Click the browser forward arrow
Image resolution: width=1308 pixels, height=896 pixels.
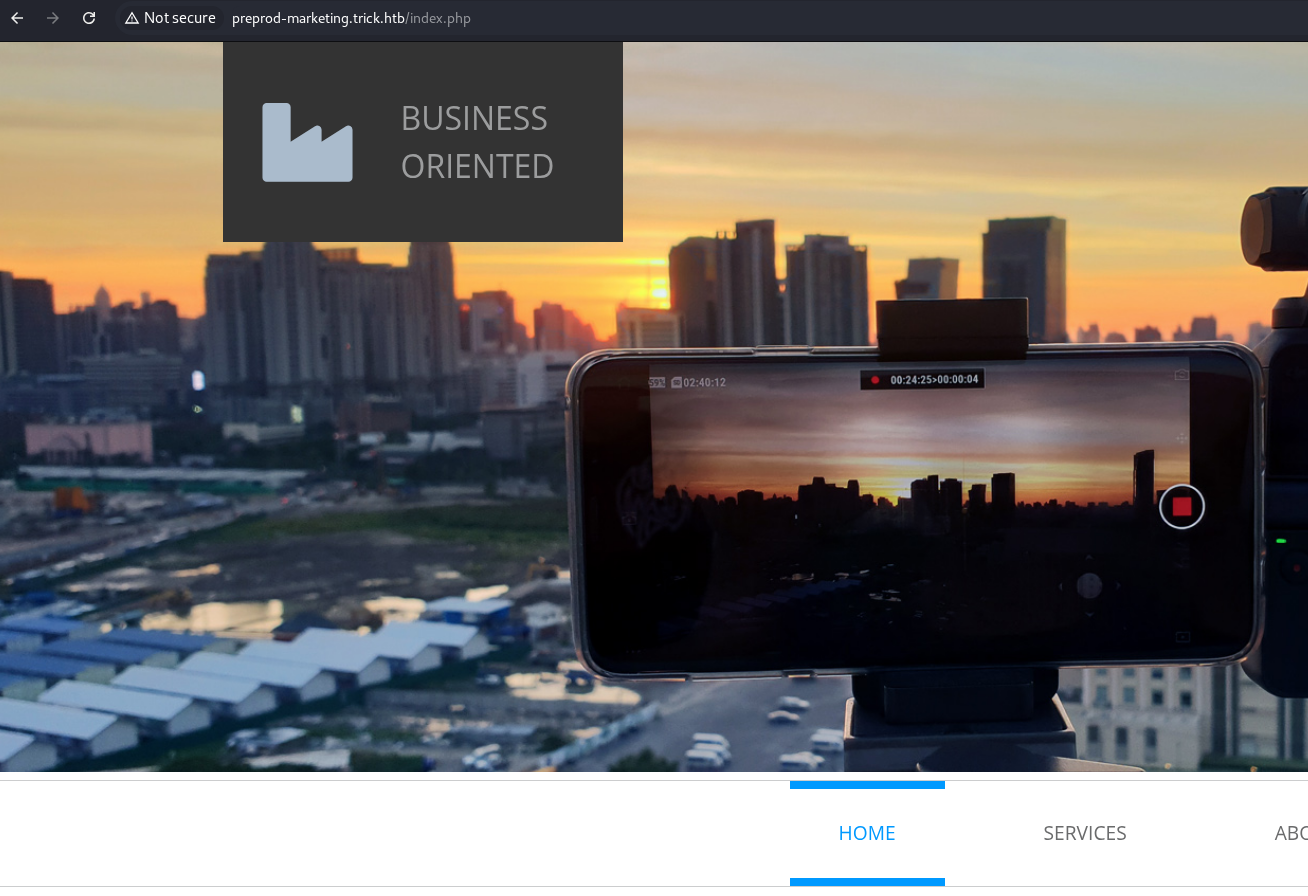[53, 18]
